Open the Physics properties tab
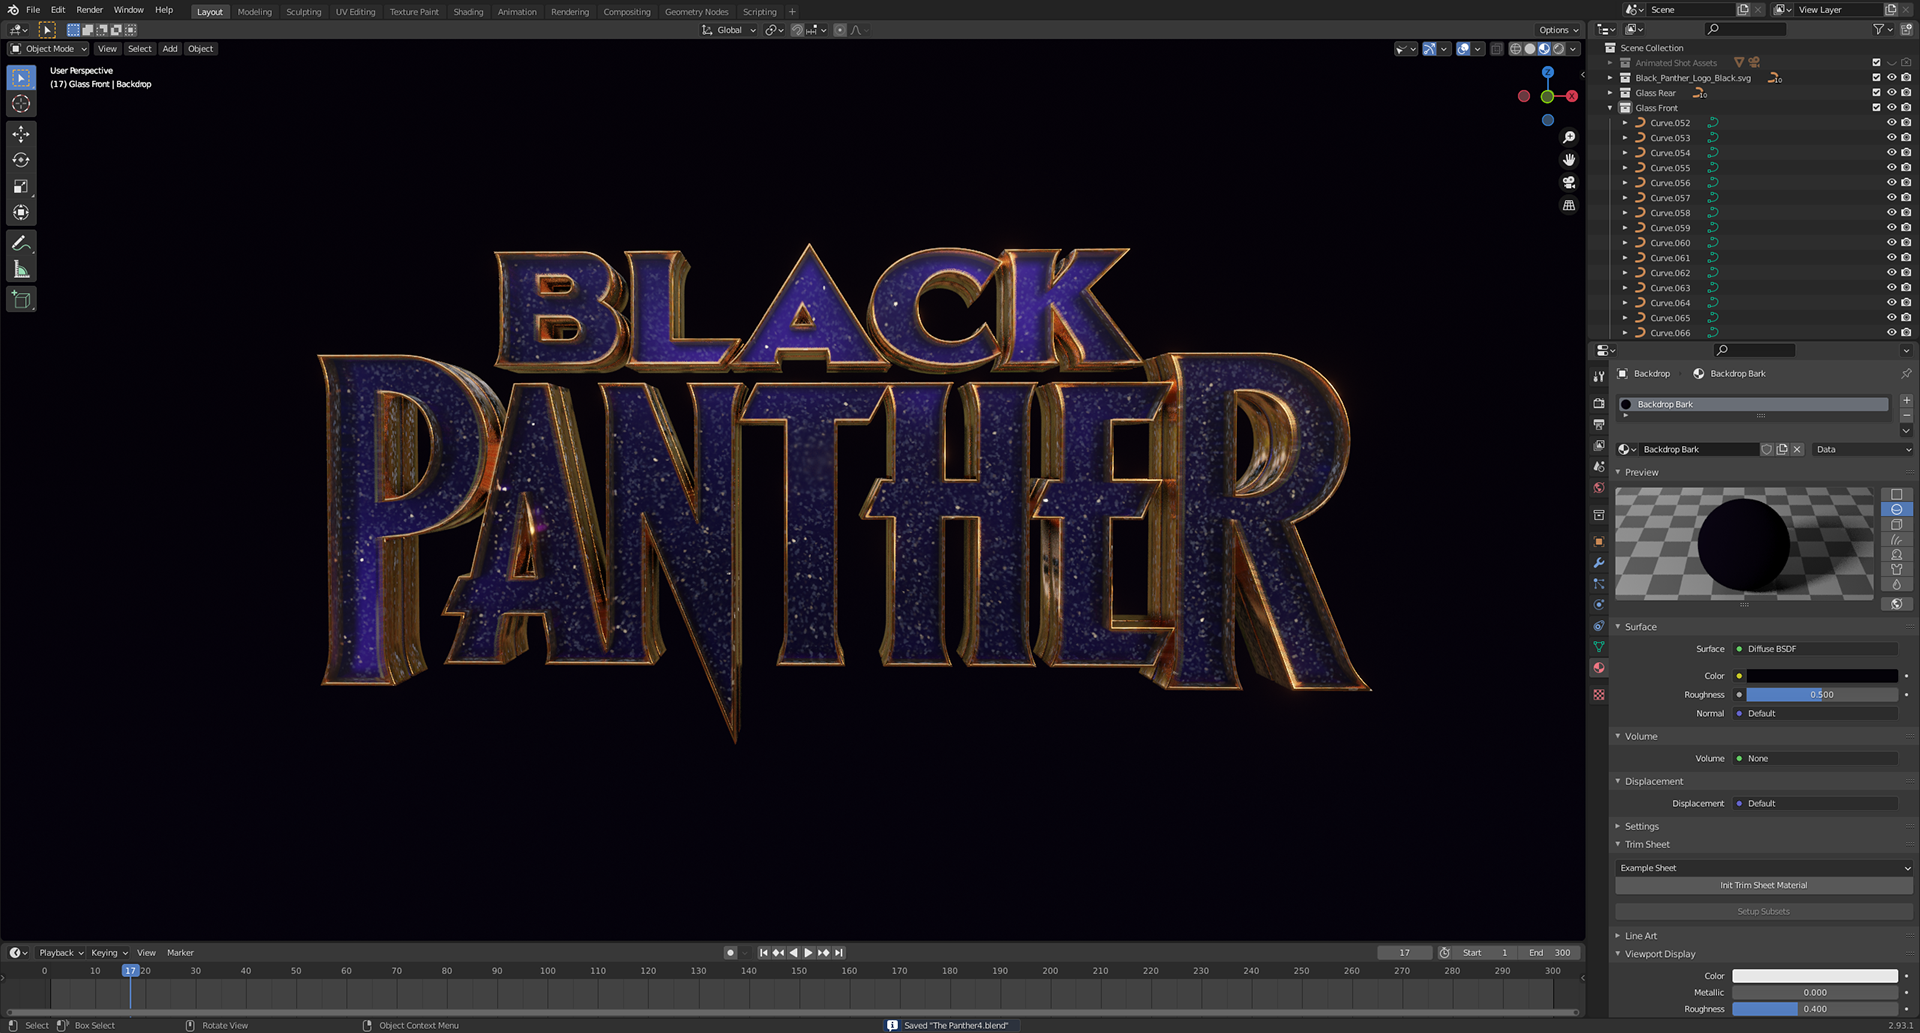1920x1033 pixels. (1599, 604)
